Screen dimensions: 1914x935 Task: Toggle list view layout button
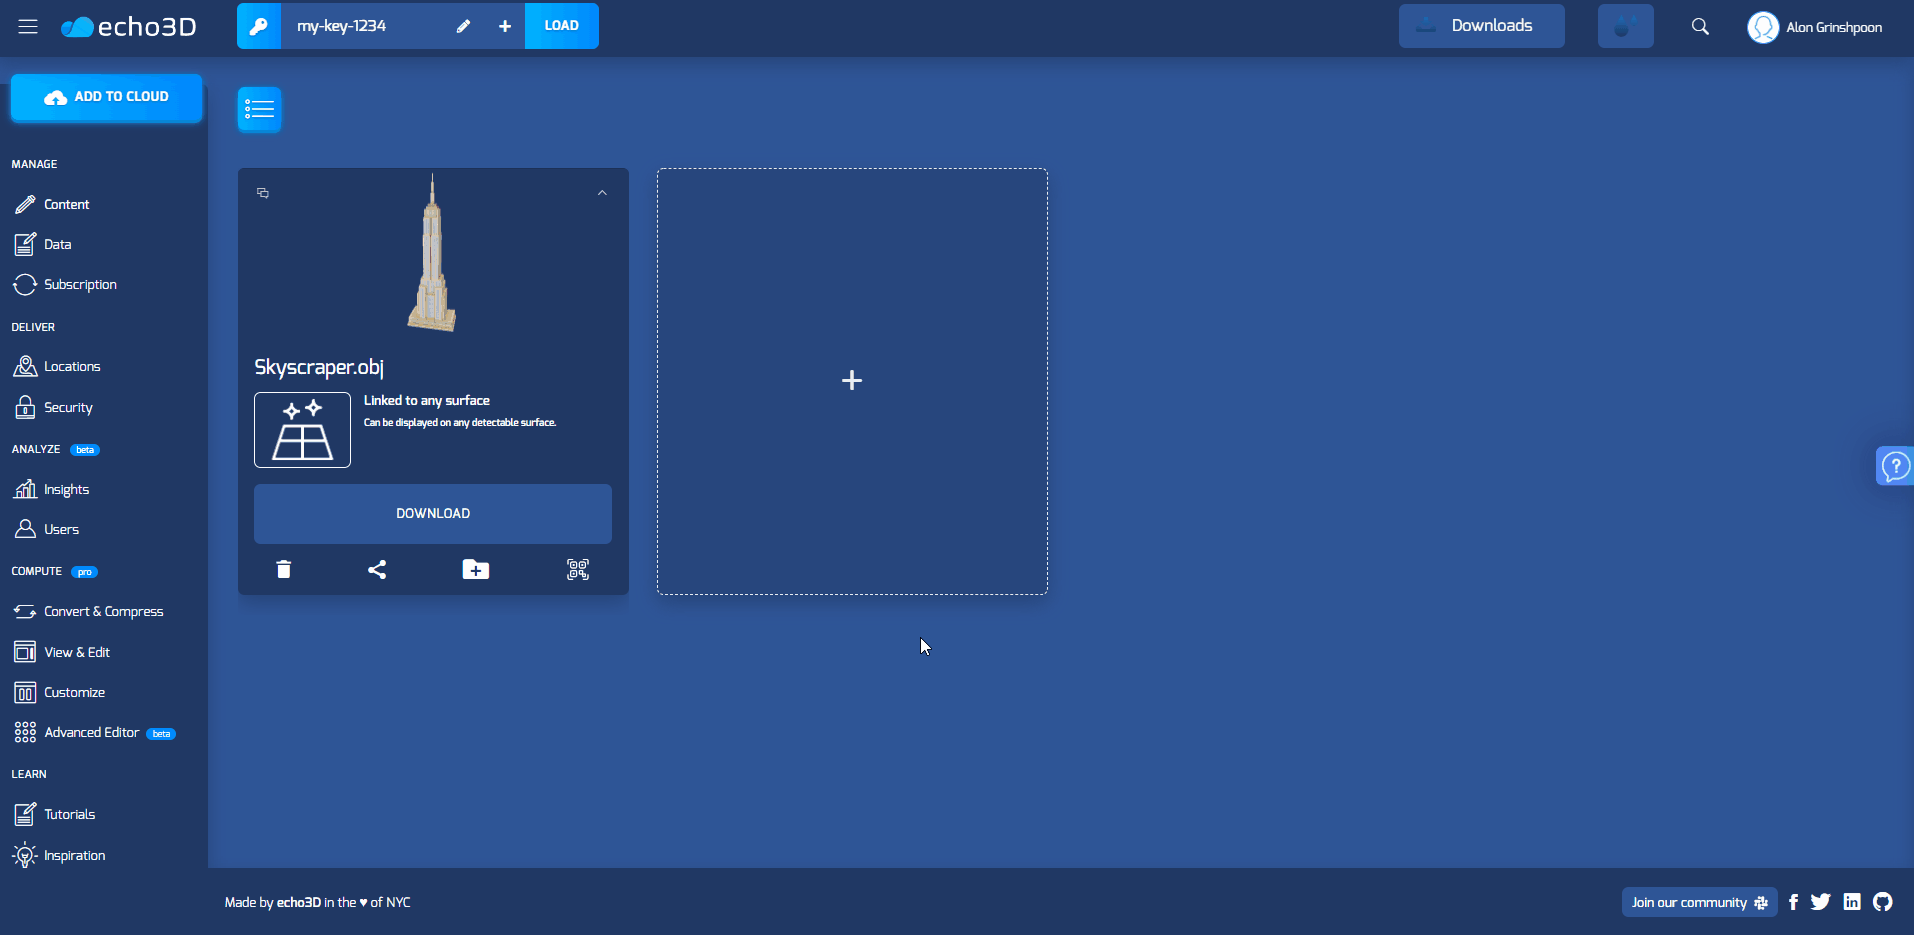(259, 109)
